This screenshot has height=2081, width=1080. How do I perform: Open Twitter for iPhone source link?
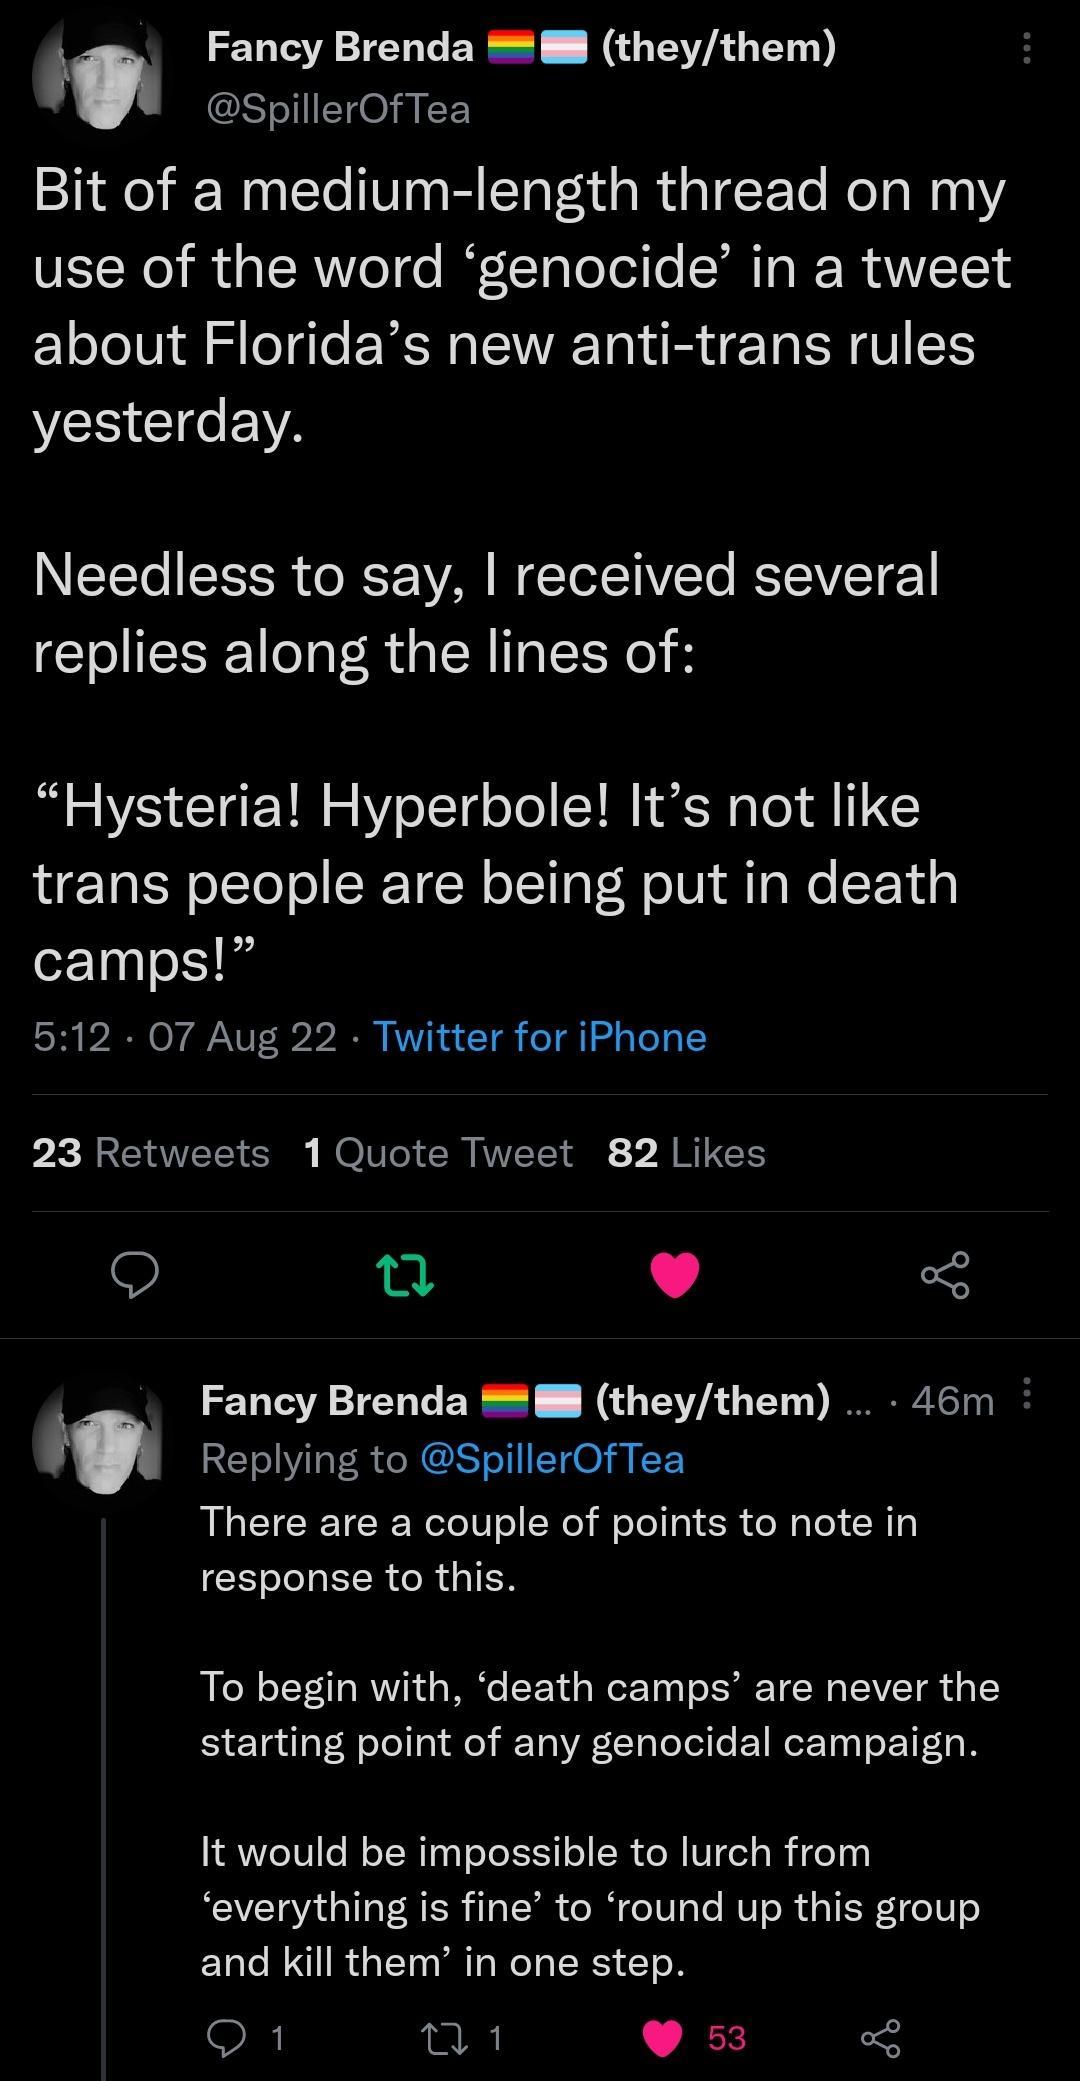pos(538,1038)
